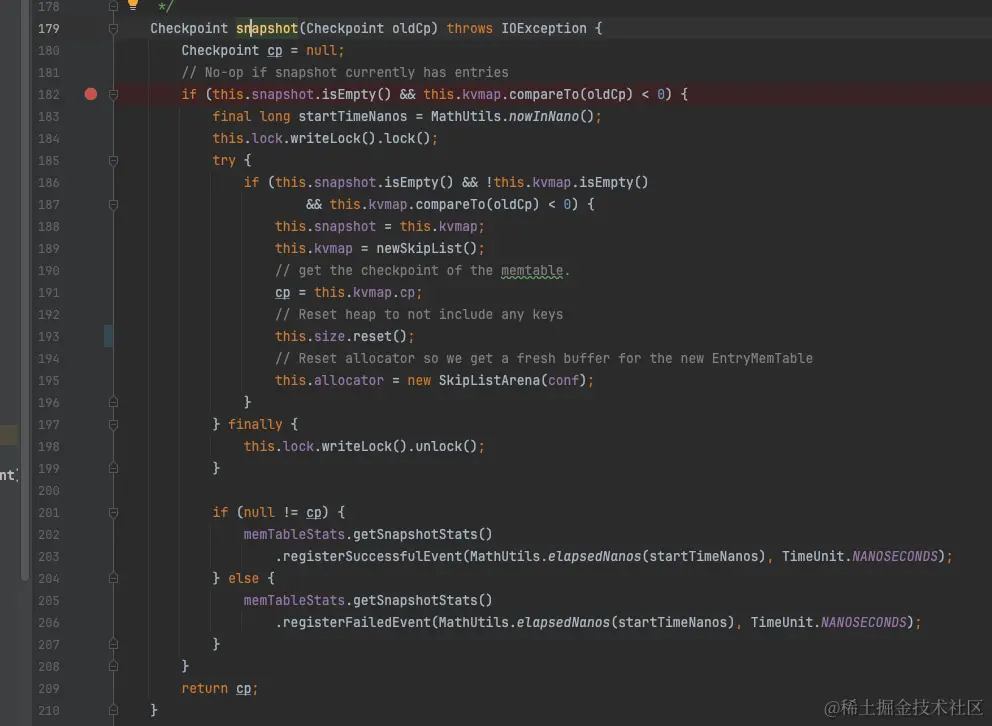Click 'Checkpoint oldCp' parameter
The width and height of the screenshot is (992, 726).
click(368, 28)
